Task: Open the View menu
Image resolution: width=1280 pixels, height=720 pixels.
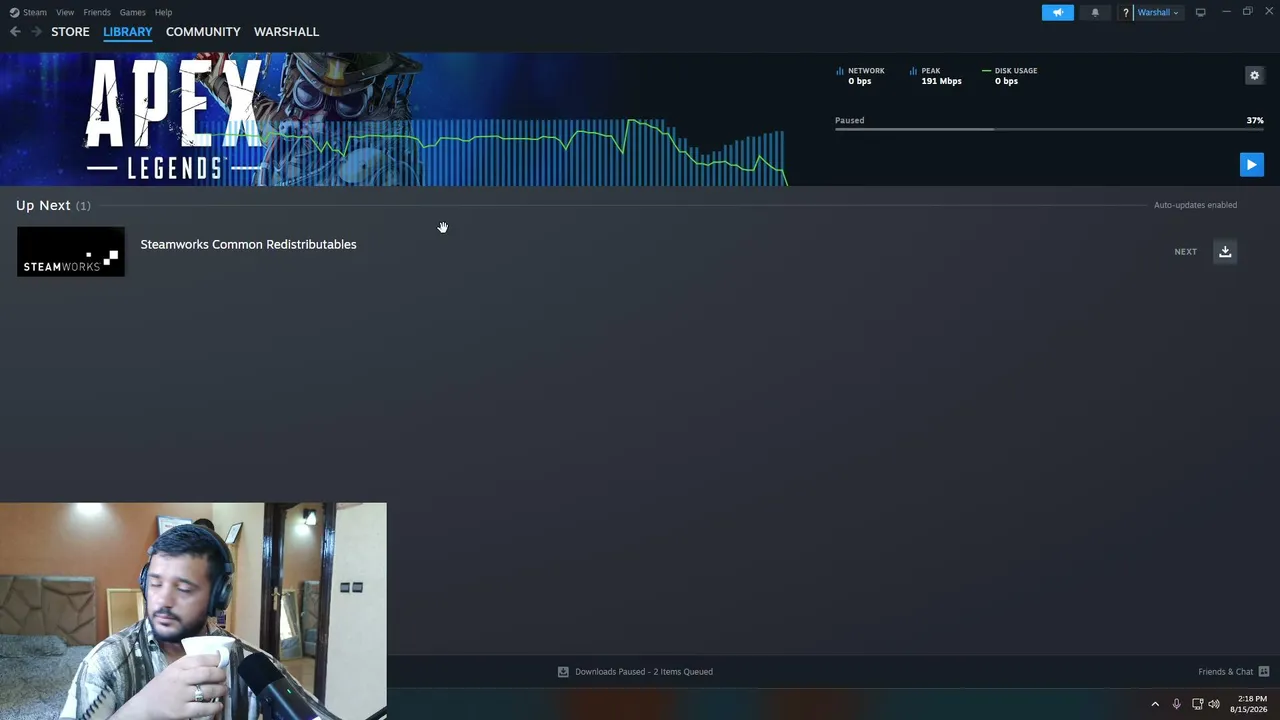Action: (65, 12)
